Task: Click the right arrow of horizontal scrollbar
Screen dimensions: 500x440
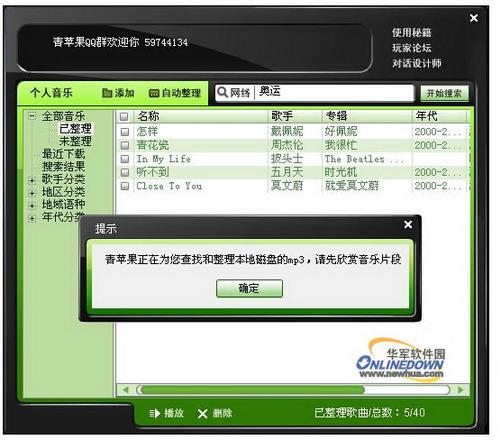Action: (461, 390)
